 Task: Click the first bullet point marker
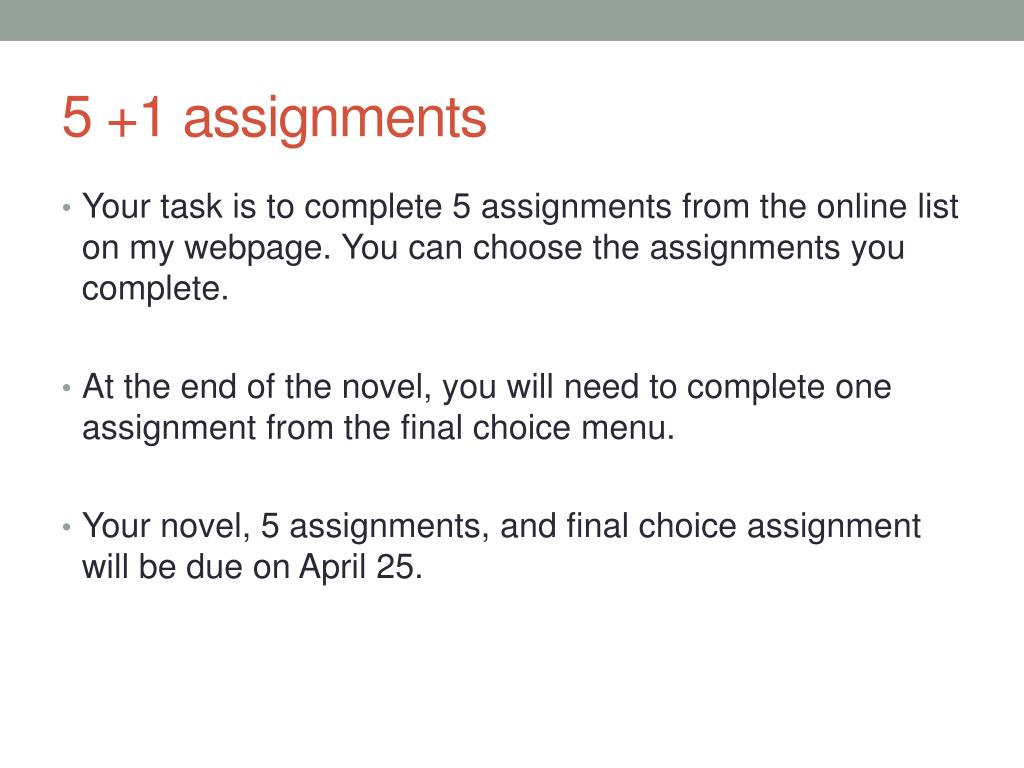67,208
